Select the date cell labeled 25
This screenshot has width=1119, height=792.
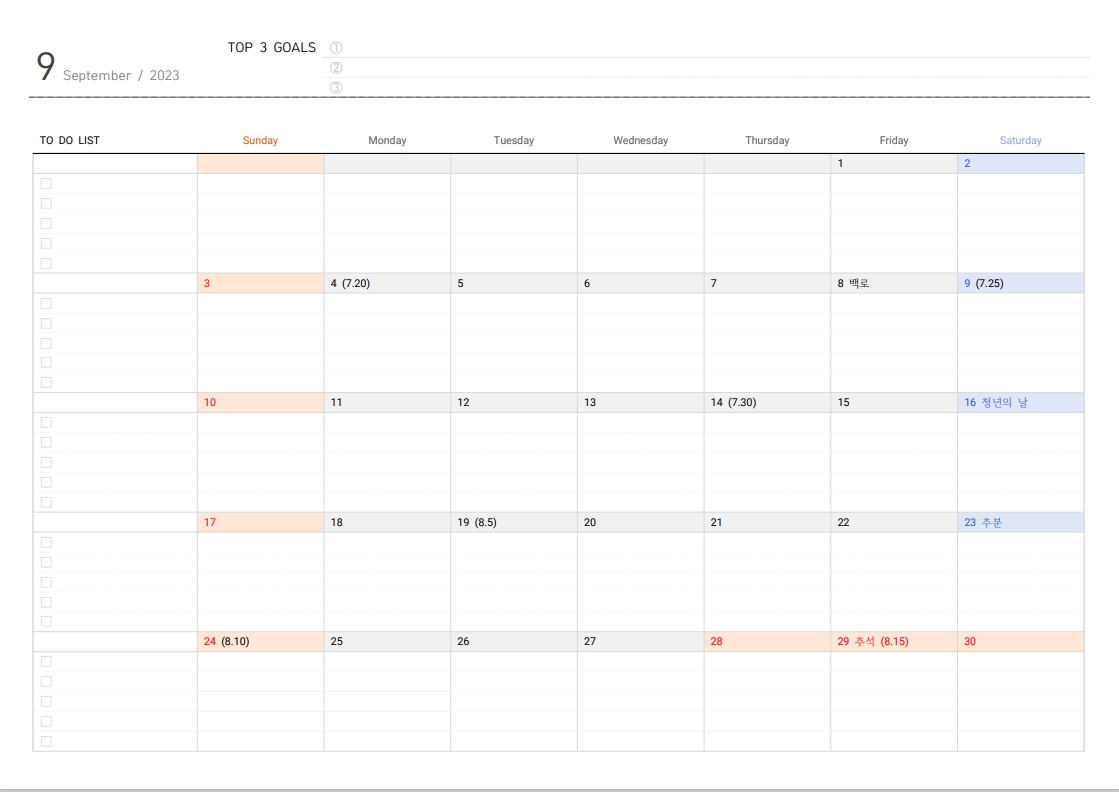388,641
